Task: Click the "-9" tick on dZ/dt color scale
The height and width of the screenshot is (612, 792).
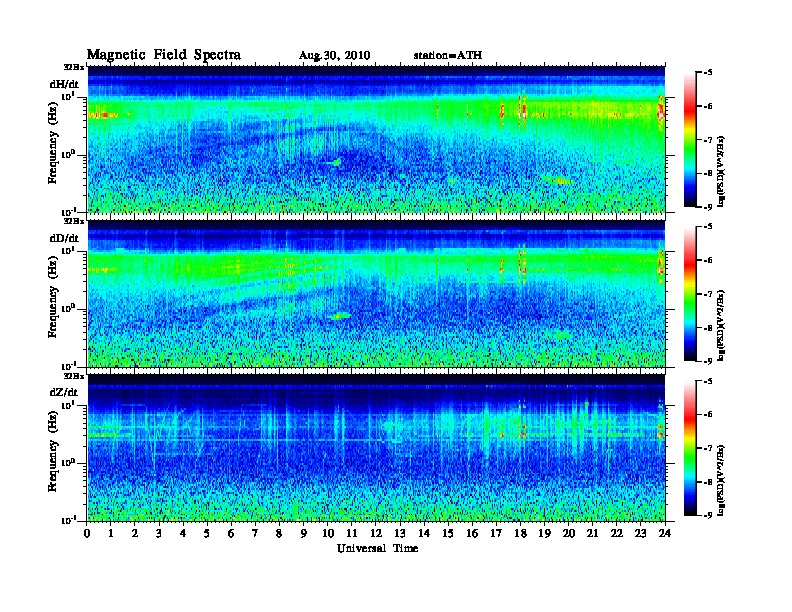Action: tap(709, 515)
